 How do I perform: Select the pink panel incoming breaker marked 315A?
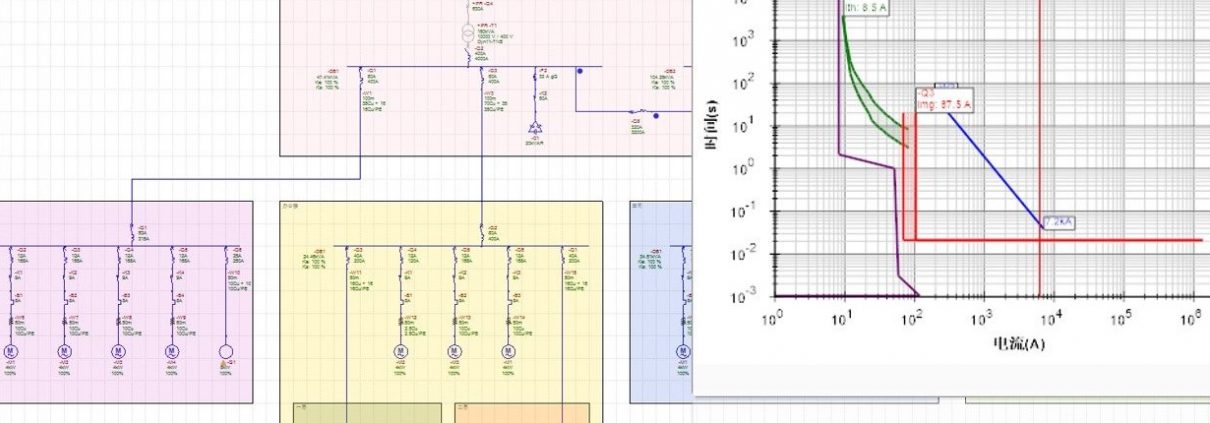click(x=131, y=234)
